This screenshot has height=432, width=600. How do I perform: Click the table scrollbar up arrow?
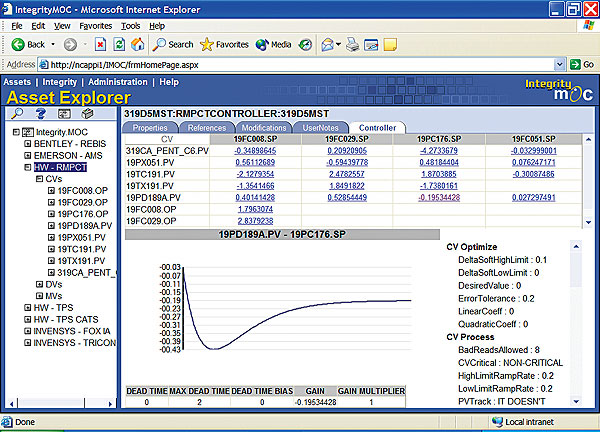(x=589, y=139)
